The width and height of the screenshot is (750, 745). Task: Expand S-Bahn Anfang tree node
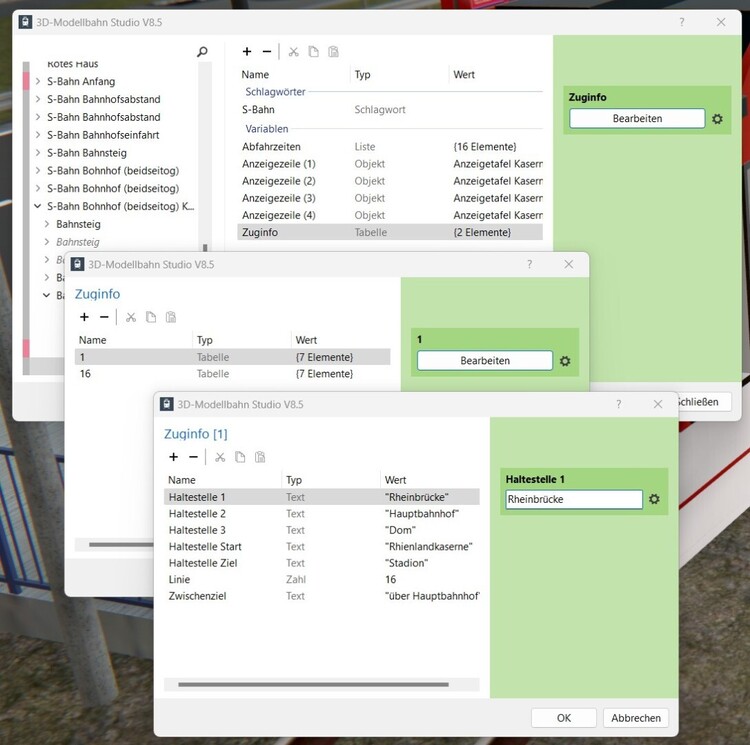(x=38, y=81)
